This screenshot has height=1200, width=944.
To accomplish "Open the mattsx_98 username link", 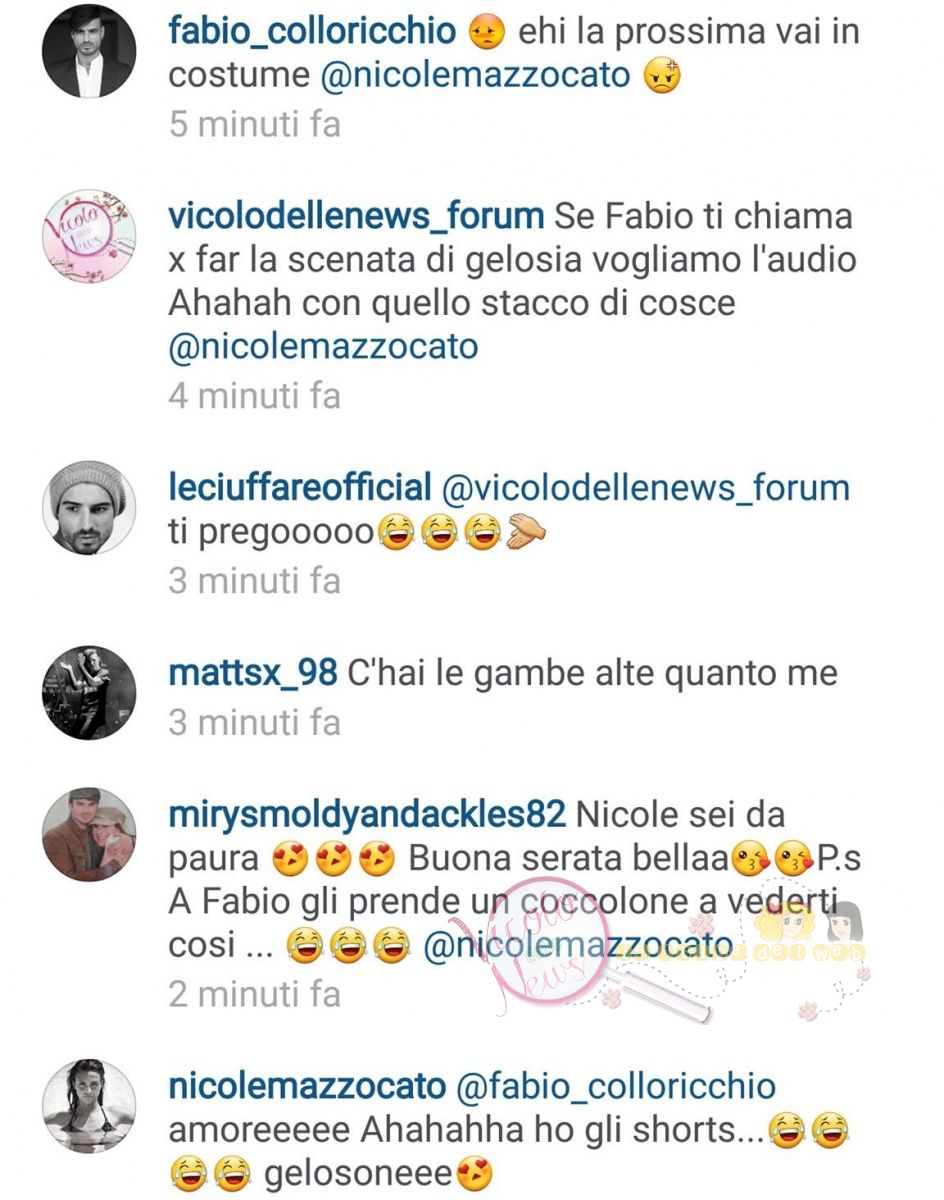I will tap(253, 673).
